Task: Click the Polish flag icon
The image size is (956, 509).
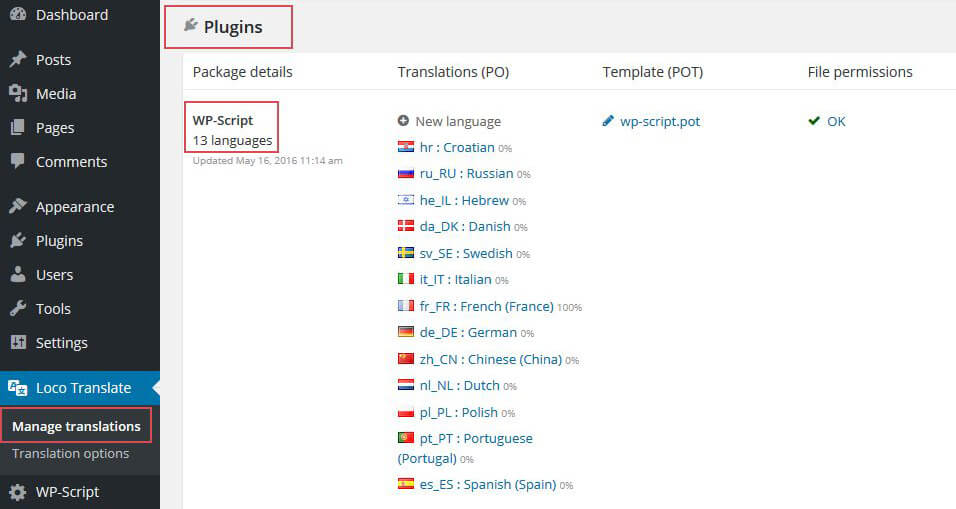Action: tap(405, 411)
